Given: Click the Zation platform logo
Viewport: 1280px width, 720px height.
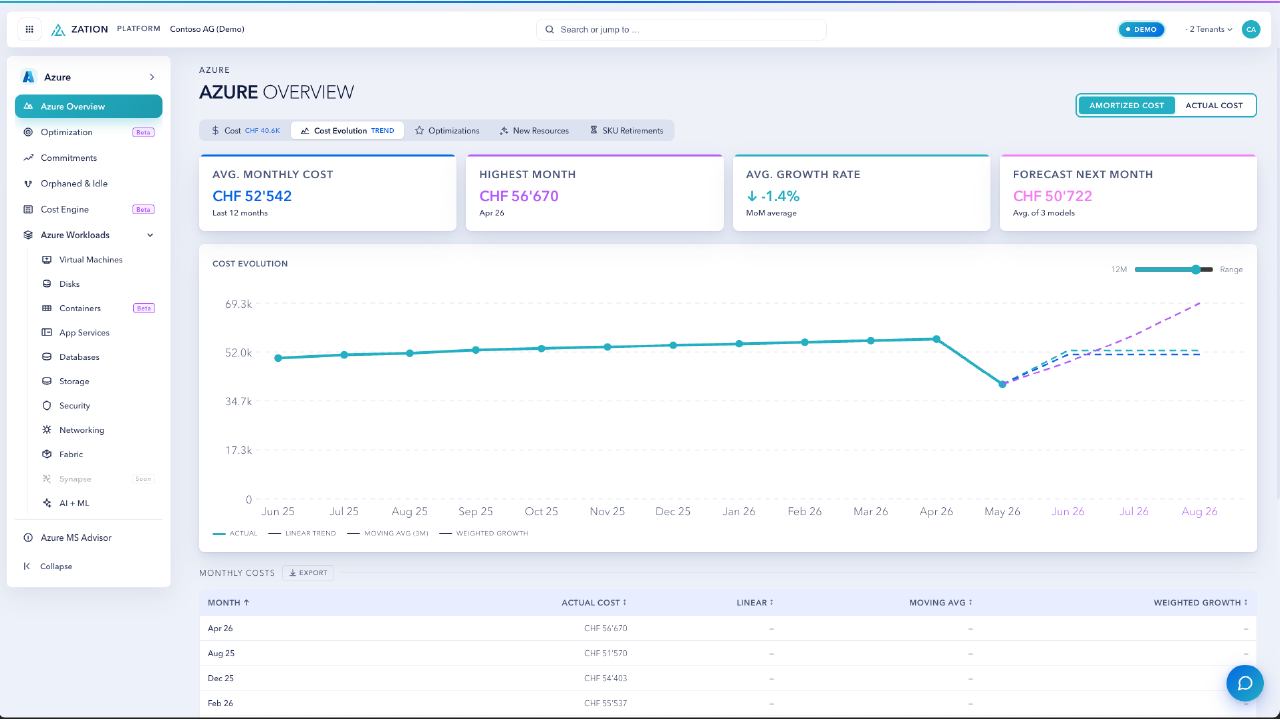Looking at the screenshot, I should click(80, 29).
